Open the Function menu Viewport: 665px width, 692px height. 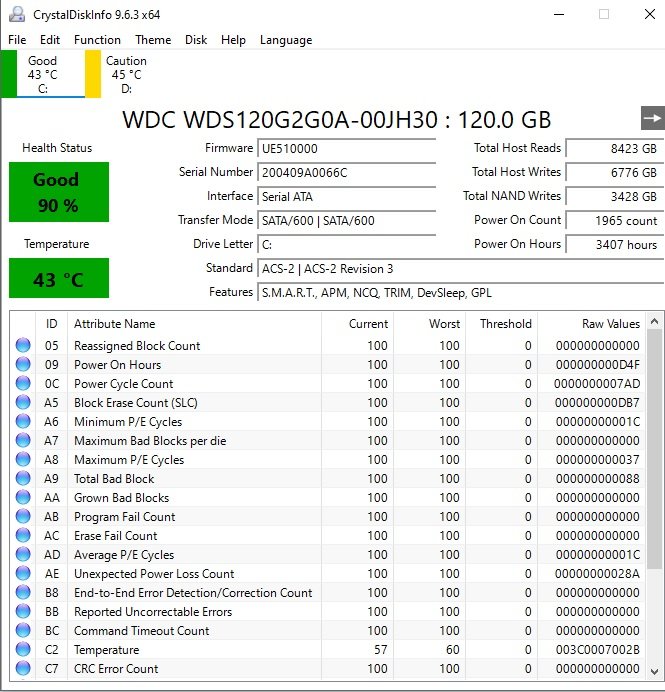(x=97, y=40)
